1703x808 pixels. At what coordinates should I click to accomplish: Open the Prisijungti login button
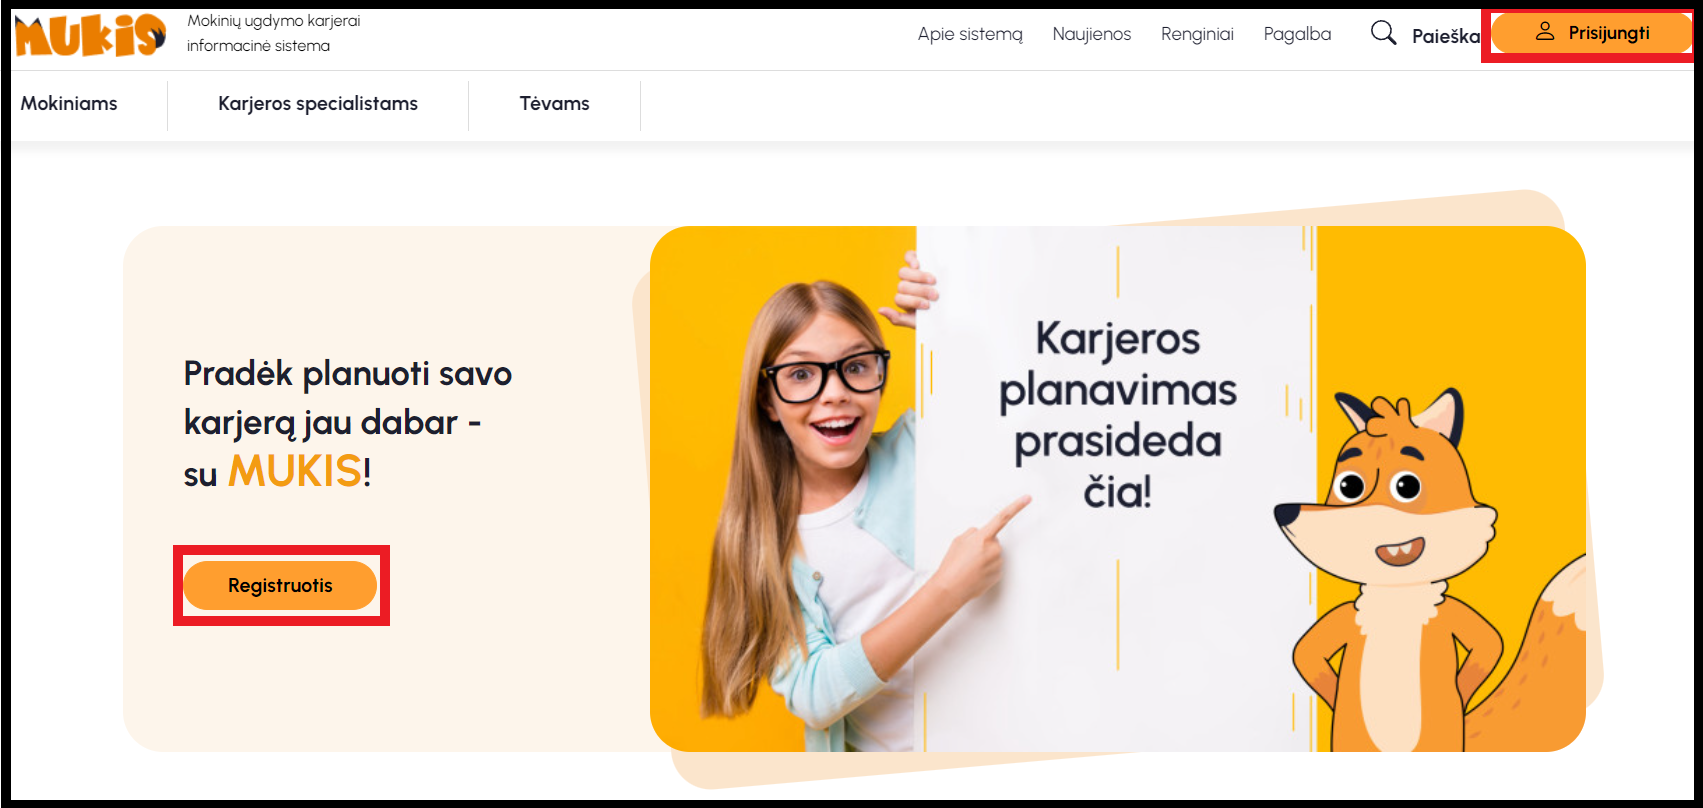(x=1591, y=33)
